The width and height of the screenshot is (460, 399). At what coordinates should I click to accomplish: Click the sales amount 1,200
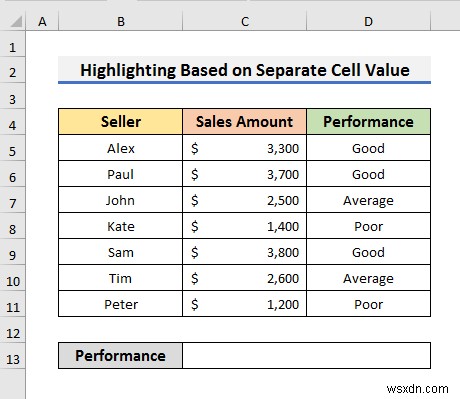tap(244, 304)
